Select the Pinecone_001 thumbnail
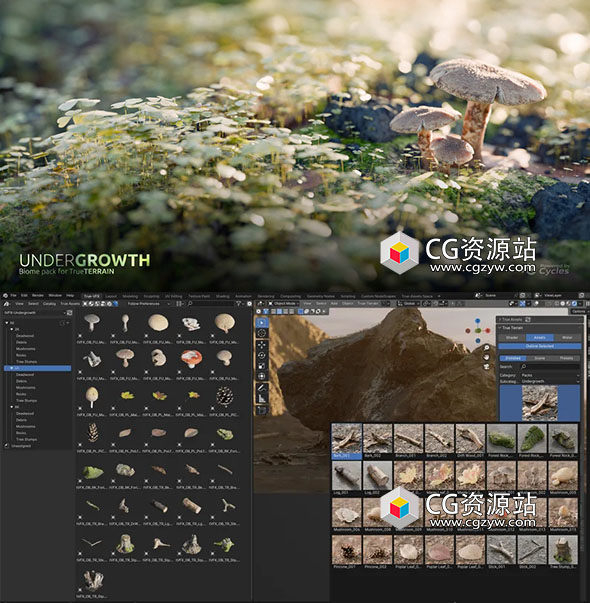590x603 pixels. (347, 553)
